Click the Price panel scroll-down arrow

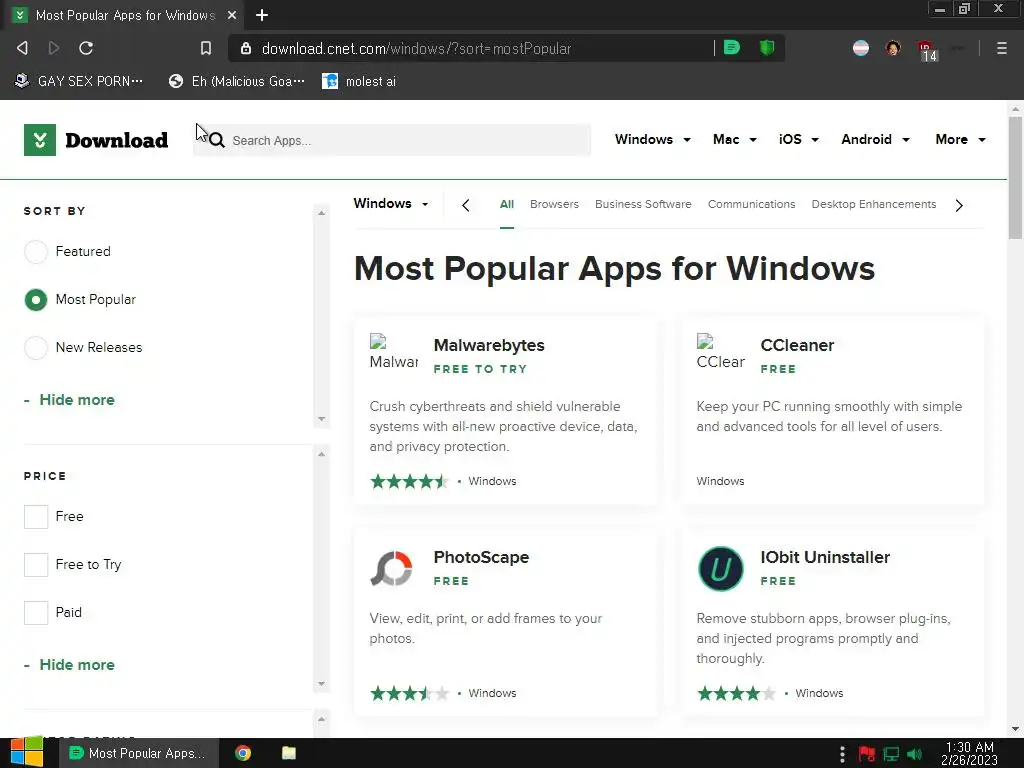(x=321, y=684)
